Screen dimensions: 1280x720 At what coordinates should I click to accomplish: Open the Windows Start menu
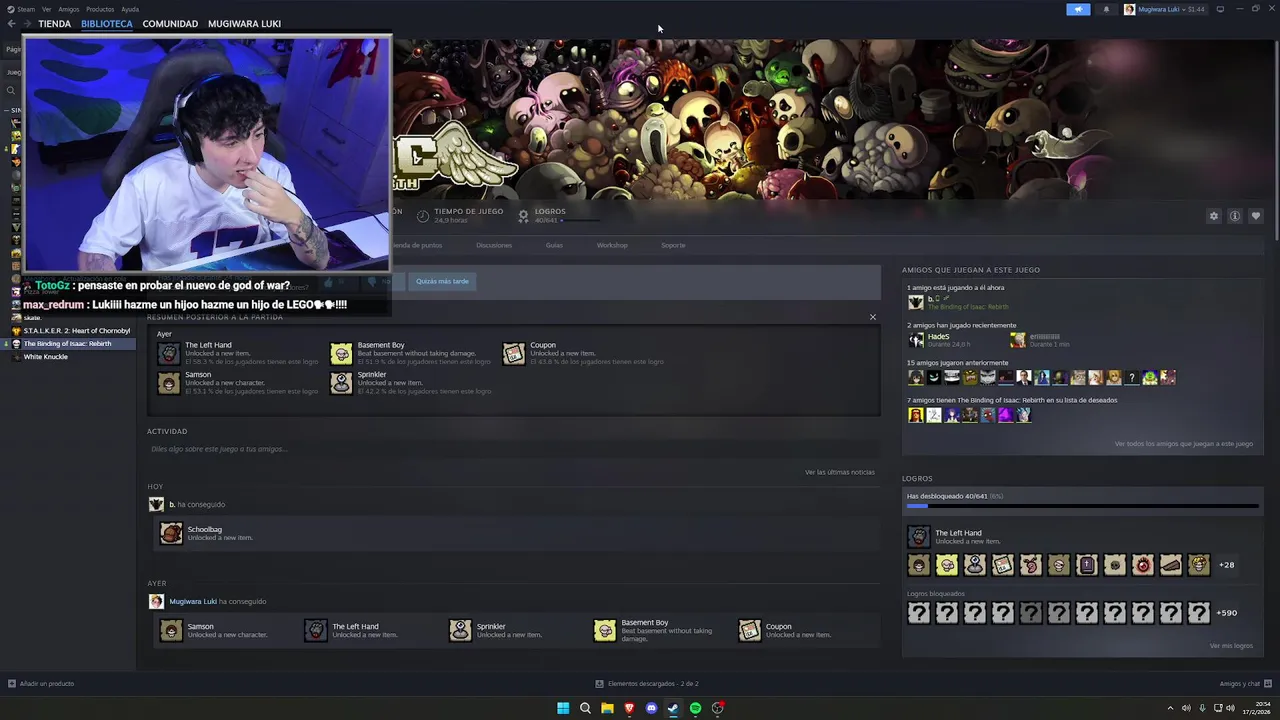[x=563, y=708]
